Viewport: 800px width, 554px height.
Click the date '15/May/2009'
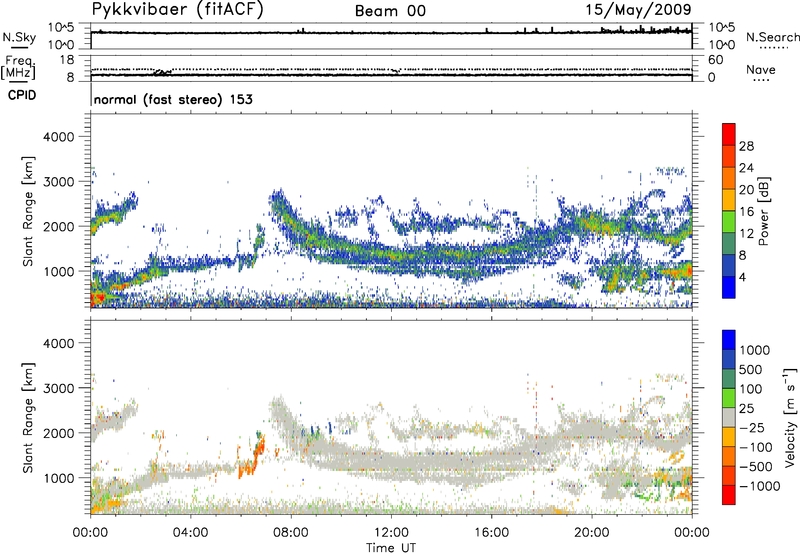[x=638, y=10]
